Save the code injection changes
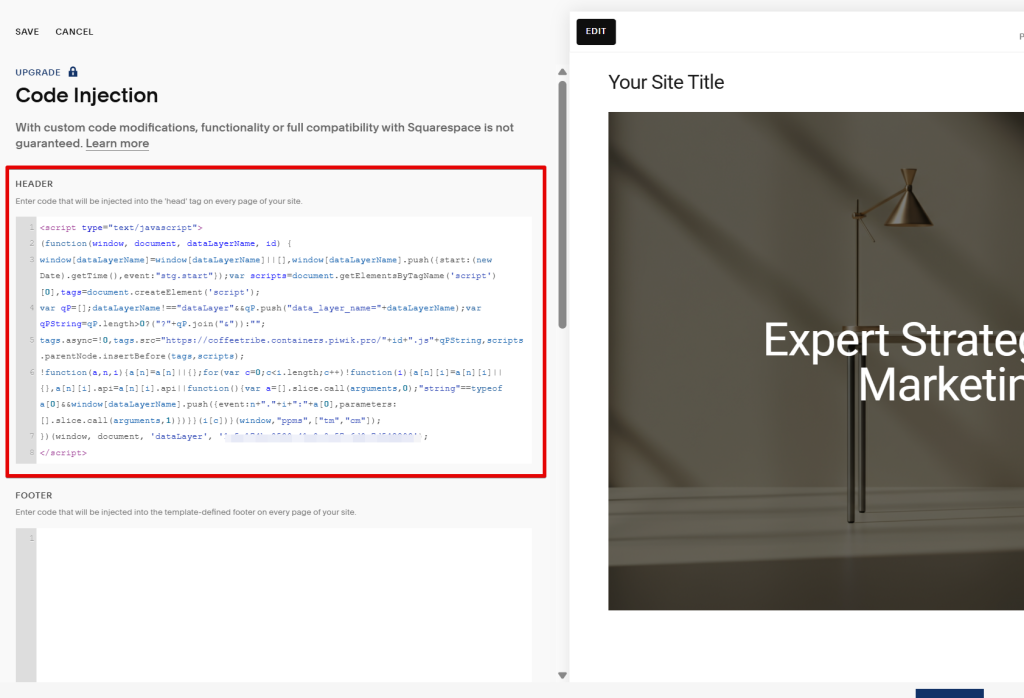Screen dimensions: 1024x698 click(x=27, y=31)
